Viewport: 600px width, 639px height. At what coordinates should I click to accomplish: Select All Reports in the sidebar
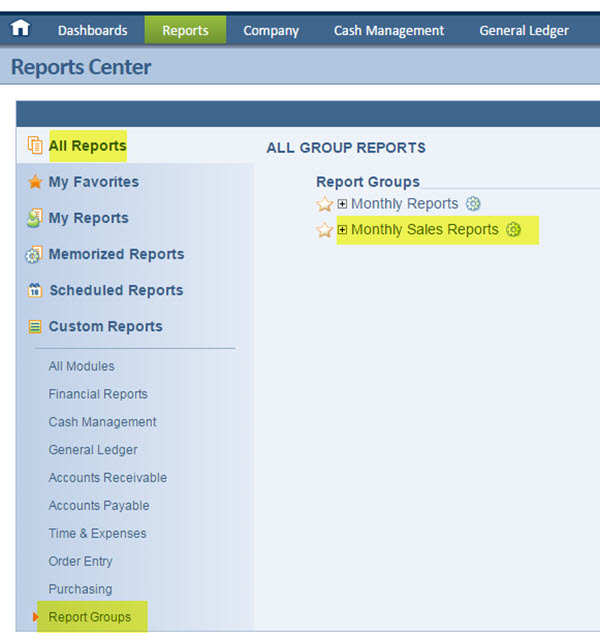(x=87, y=146)
